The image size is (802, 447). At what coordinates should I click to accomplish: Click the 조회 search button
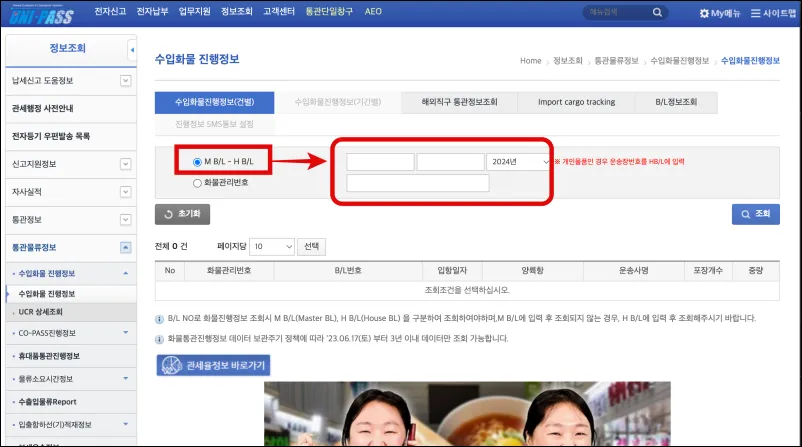755,214
